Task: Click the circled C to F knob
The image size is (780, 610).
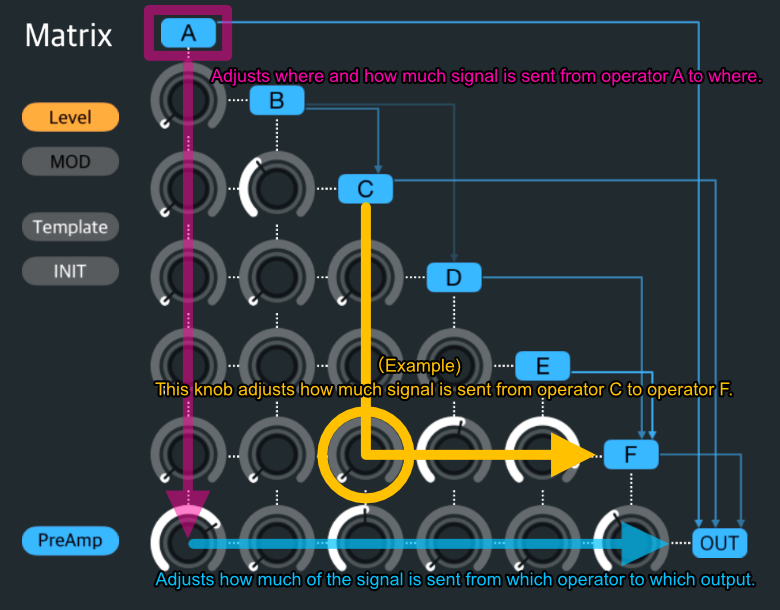Action: pyautogui.click(x=365, y=455)
